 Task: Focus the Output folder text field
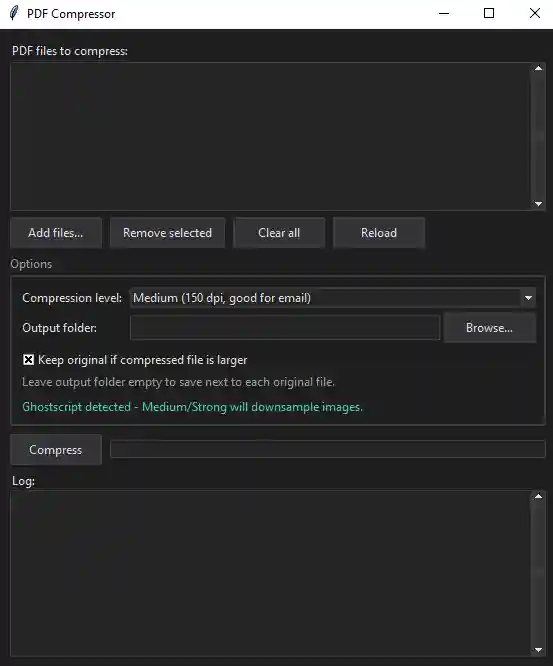pos(285,328)
